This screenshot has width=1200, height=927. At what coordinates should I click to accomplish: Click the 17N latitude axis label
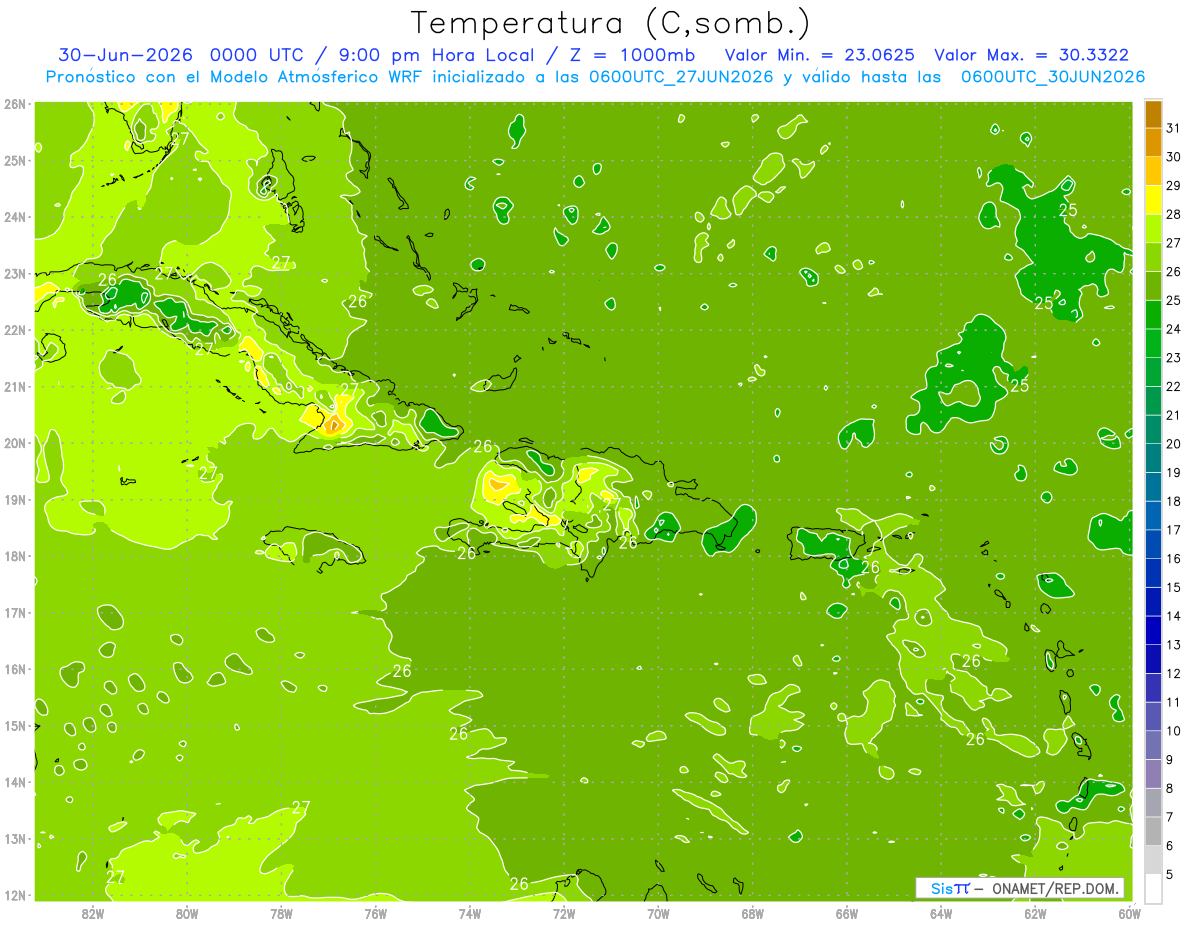click(x=15, y=612)
